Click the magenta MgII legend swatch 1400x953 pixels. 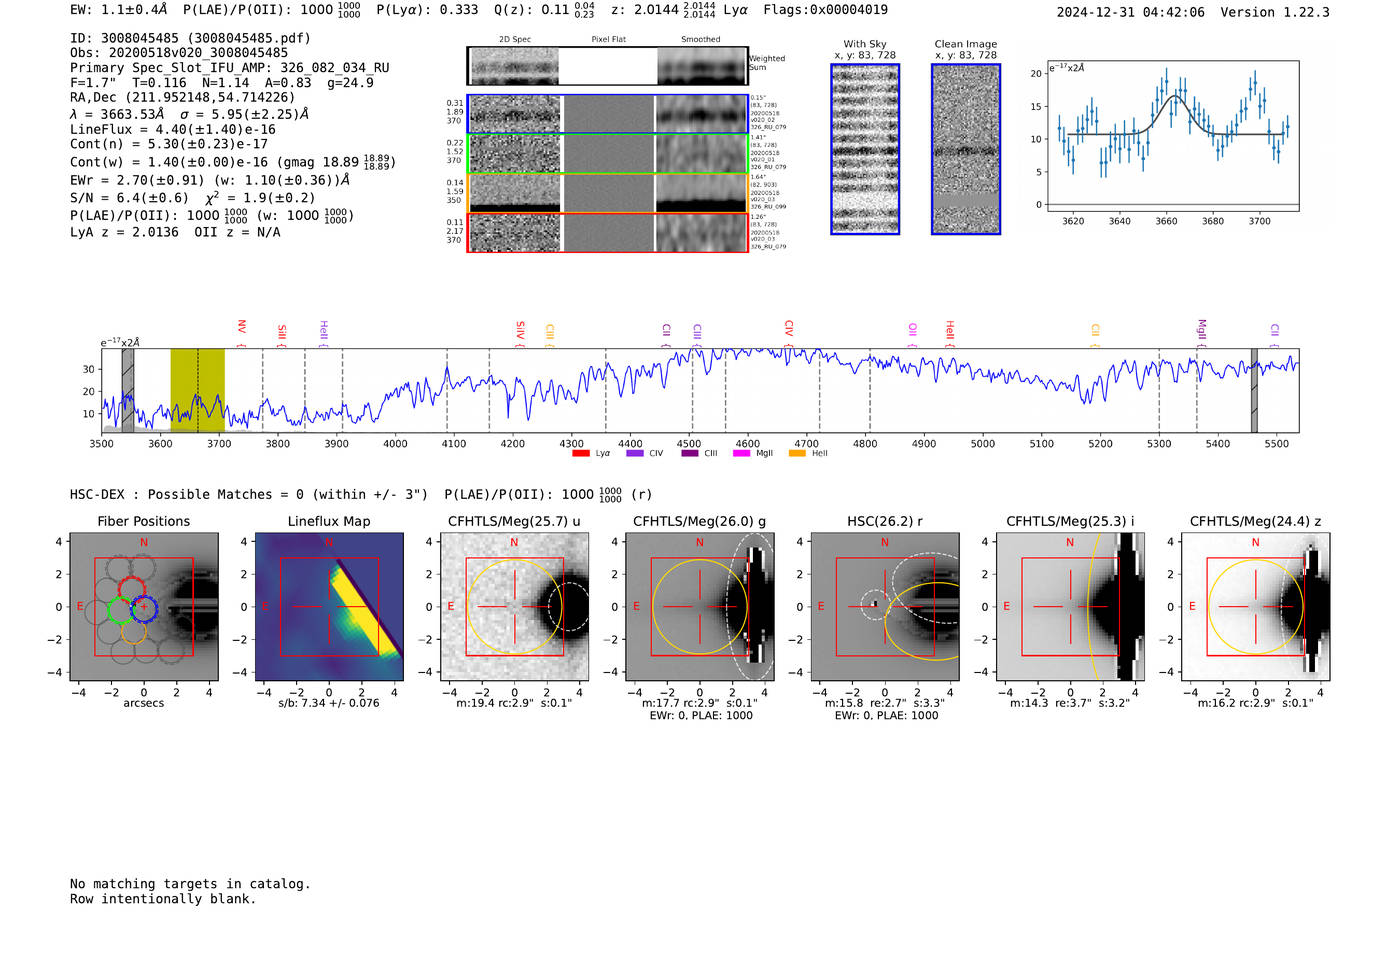point(742,453)
